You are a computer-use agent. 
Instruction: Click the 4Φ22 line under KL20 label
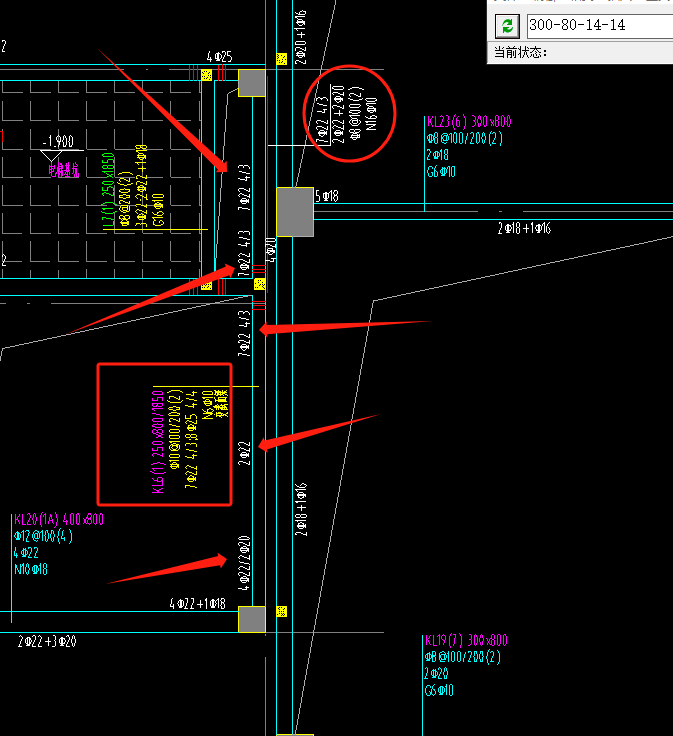pyautogui.click(x=26, y=552)
